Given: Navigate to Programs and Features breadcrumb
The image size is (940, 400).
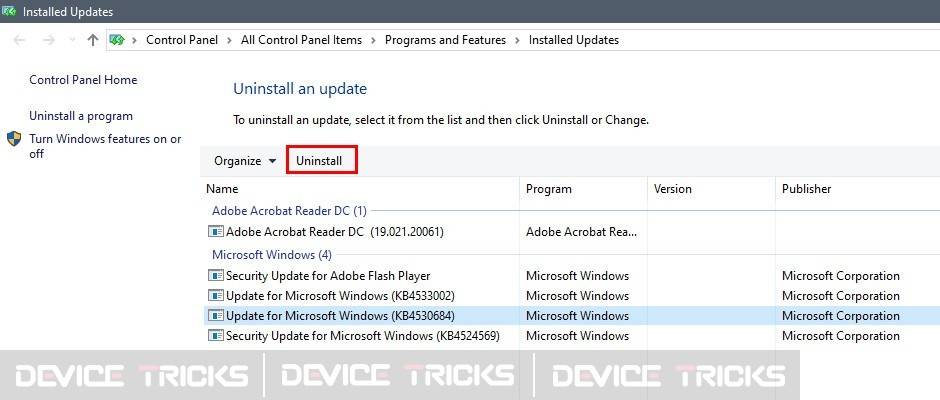Looking at the screenshot, I should tap(445, 40).
